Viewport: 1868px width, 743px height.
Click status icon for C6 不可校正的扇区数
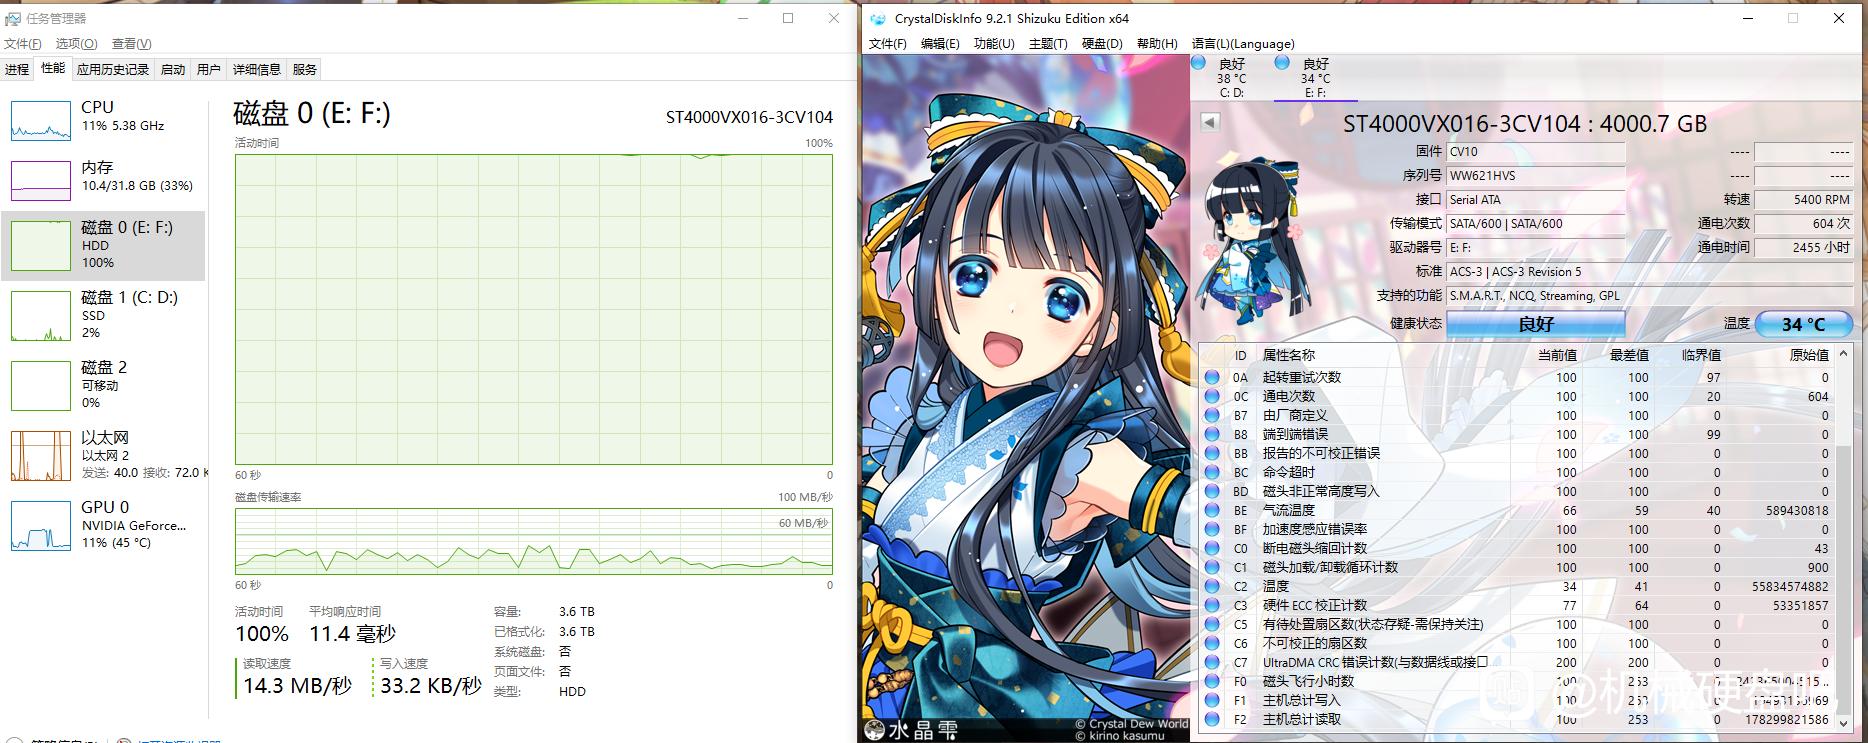point(1212,643)
